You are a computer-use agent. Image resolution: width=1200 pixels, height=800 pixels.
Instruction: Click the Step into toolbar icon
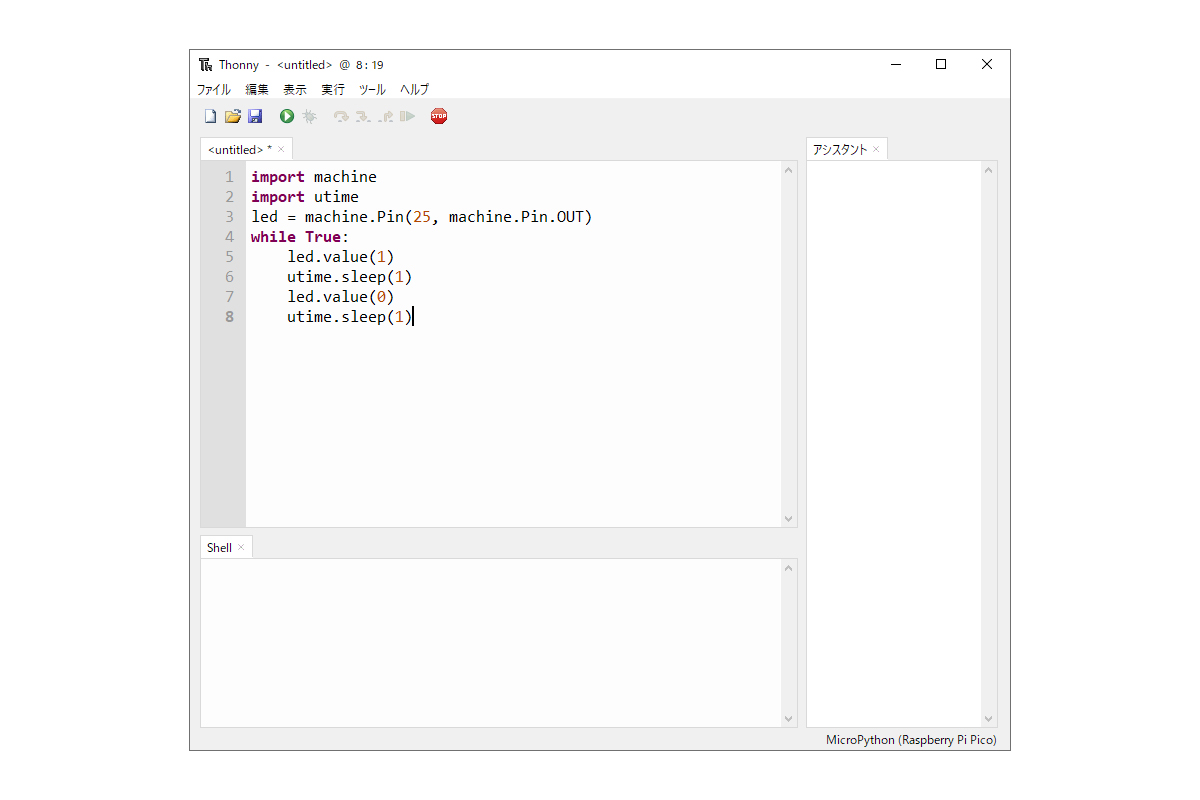point(363,117)
